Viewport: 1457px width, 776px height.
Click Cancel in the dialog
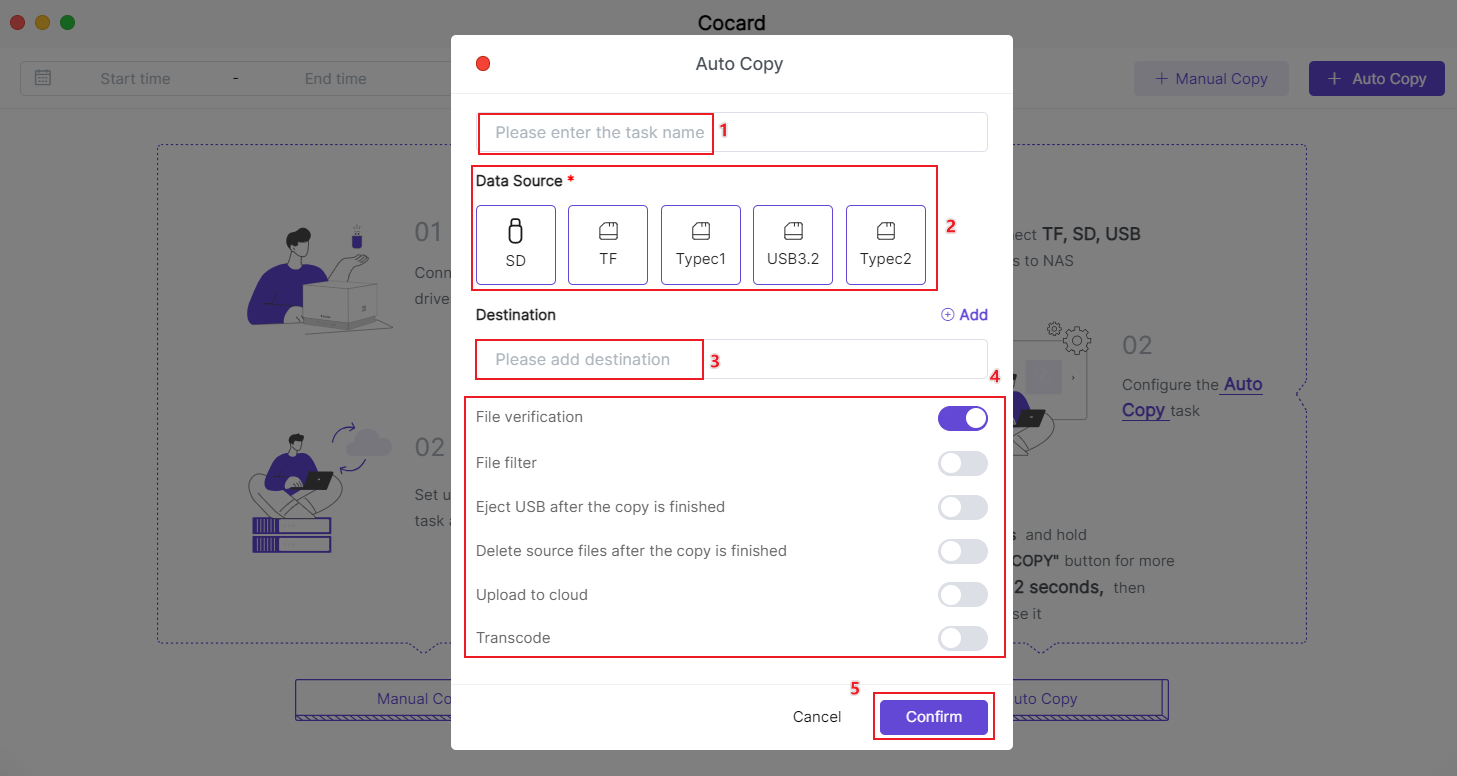817,717
